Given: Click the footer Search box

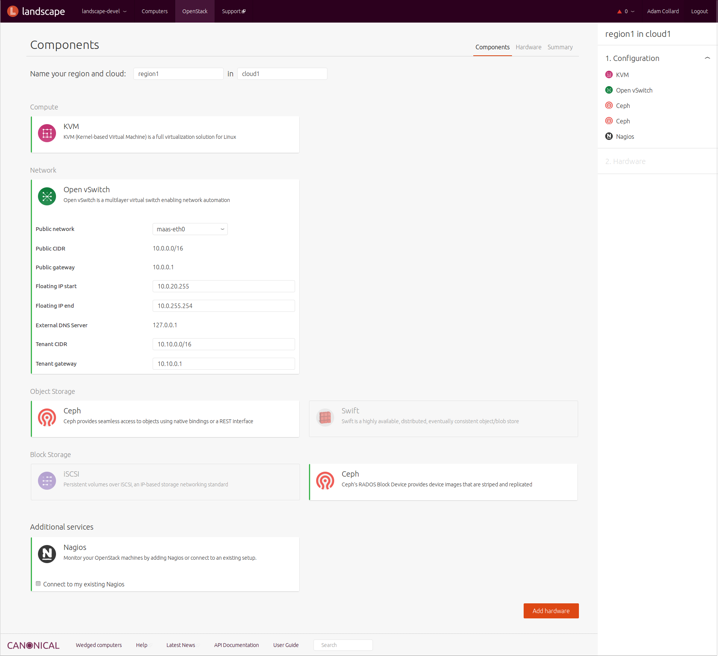Looking at the screenshot, I should (x=343, y=645).
